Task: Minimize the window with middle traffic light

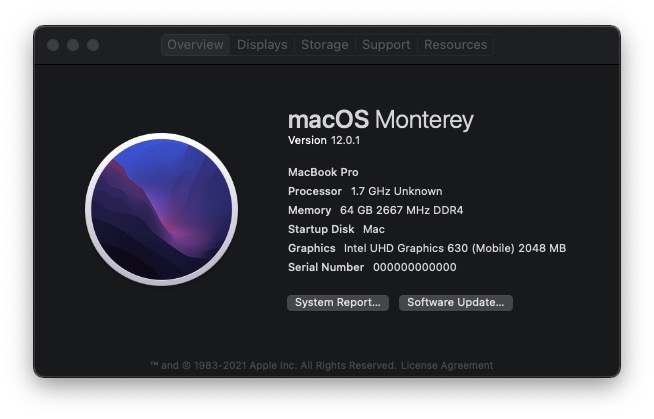Action: (73, 45)
